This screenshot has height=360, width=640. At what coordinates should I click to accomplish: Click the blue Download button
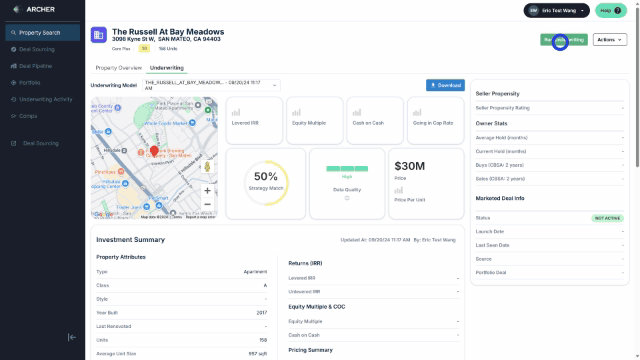pyautogui.click(x=445, y=85)
